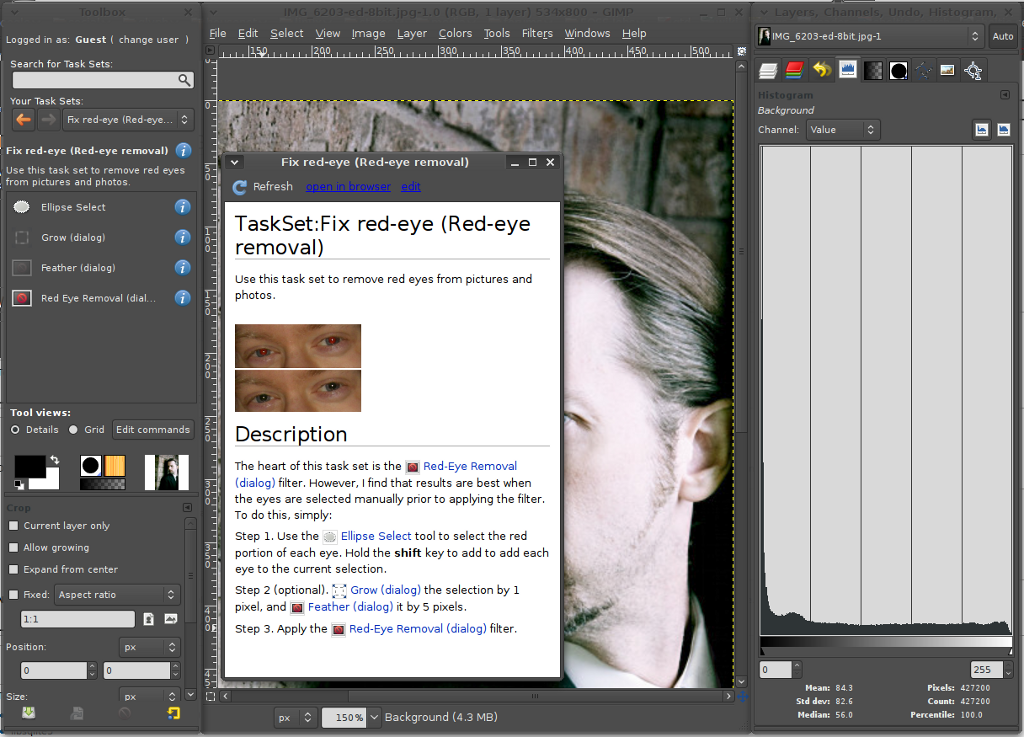Click the Auto button
This screenshot has width=1024, height=737.
tap(1002, 37)
